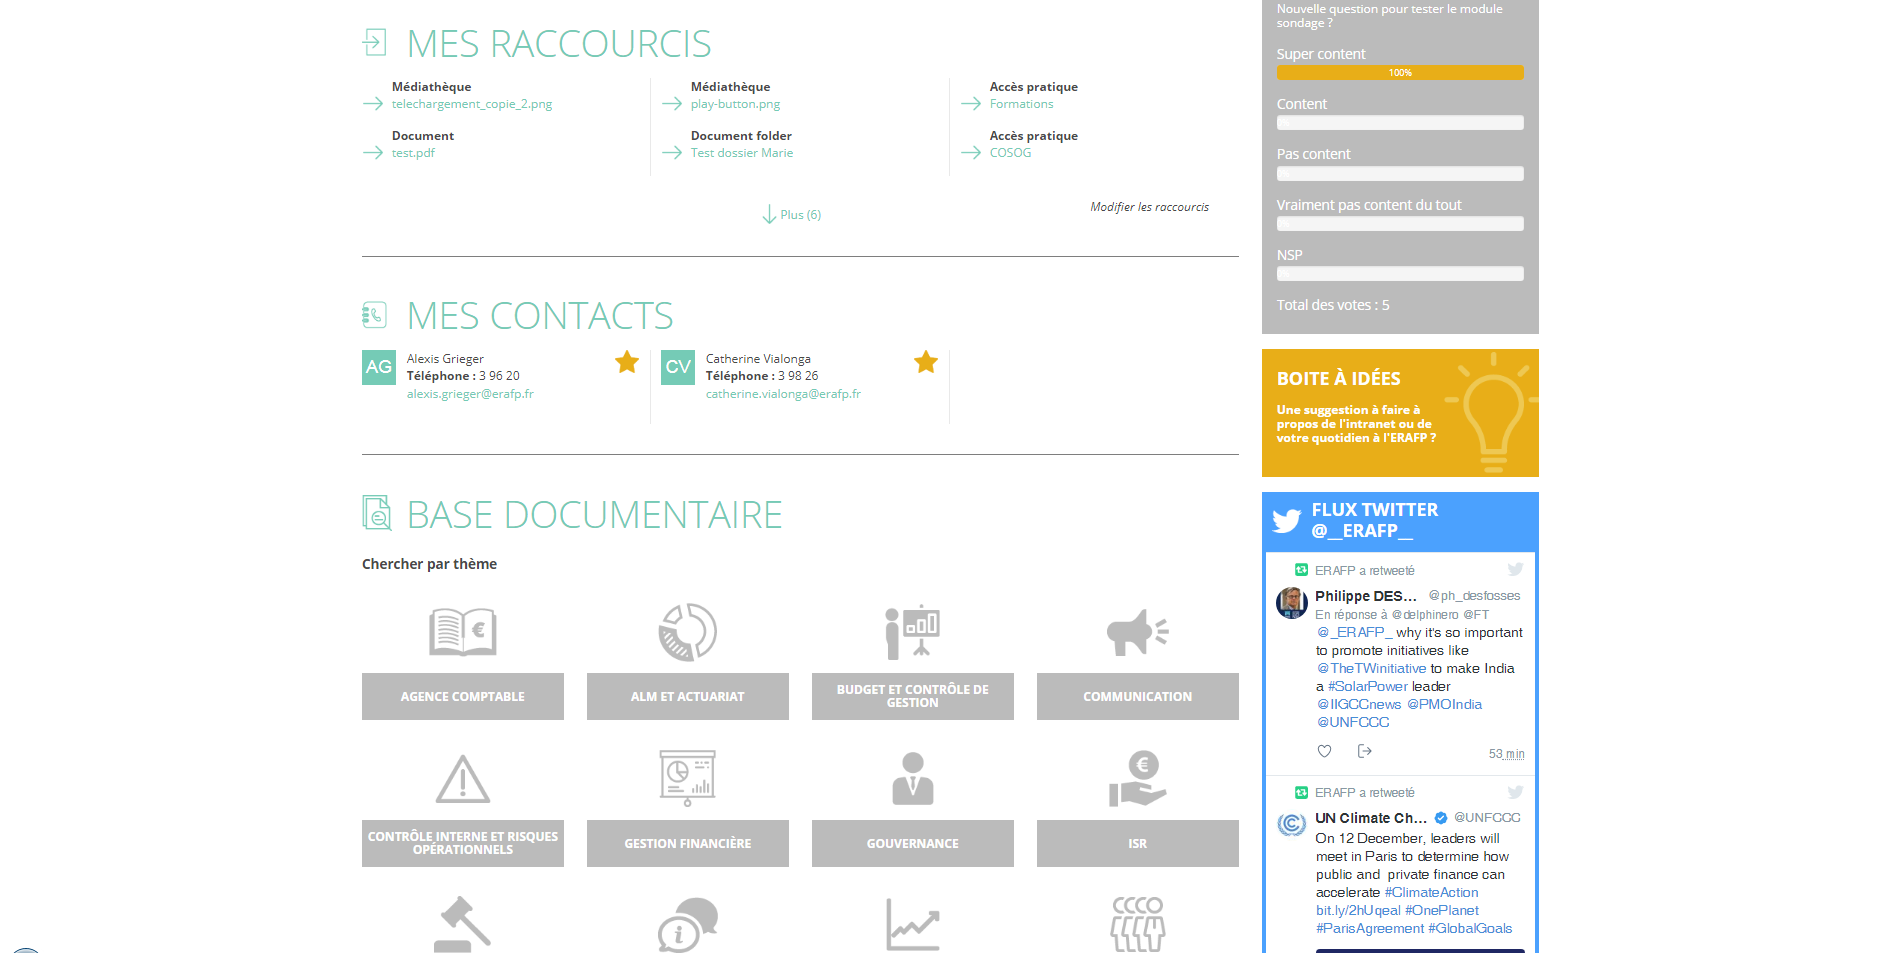Open the @ph_desfosses handle
The width and height of the screenshot is (1900, 953).
[x=1474, y=595]
